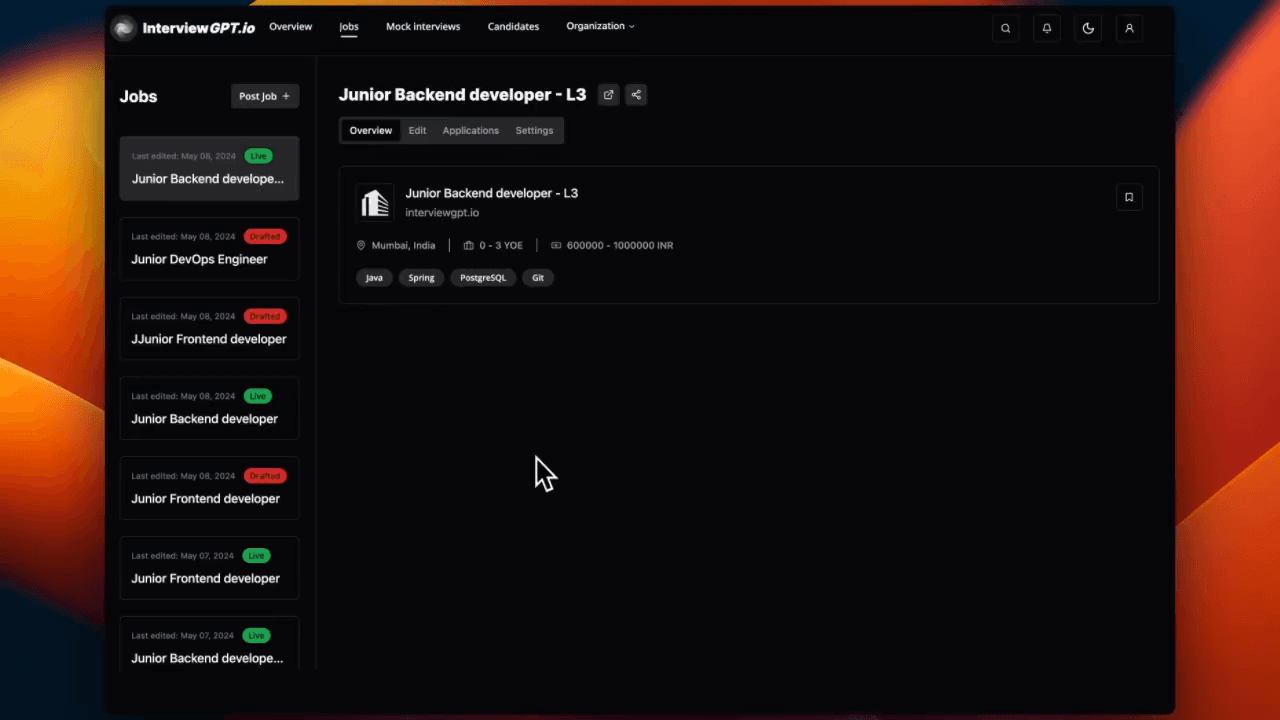Select Mock interviews in the navigation
The height and width of the screenshot is (720, 1280).
[x=422, y=26]
